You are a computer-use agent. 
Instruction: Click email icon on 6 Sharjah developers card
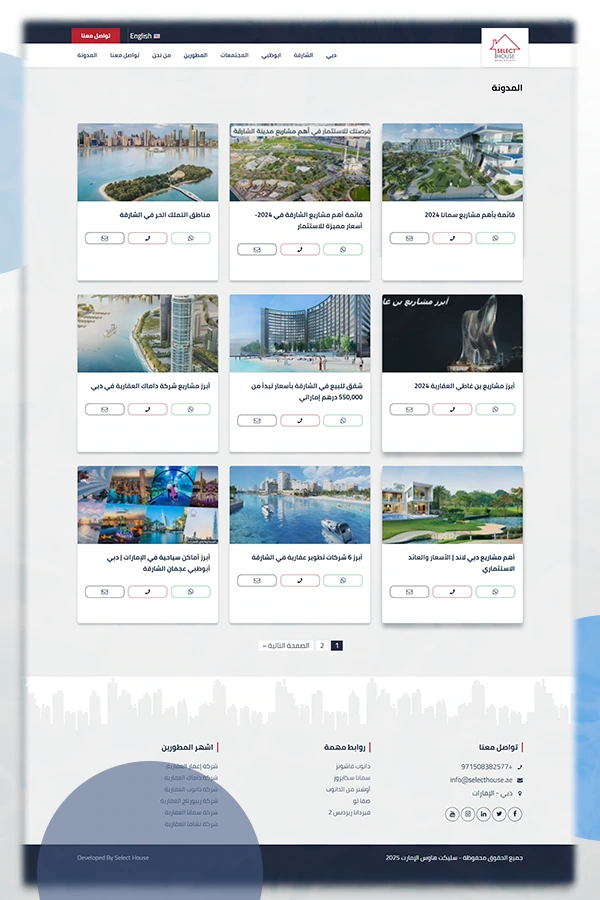257,581
